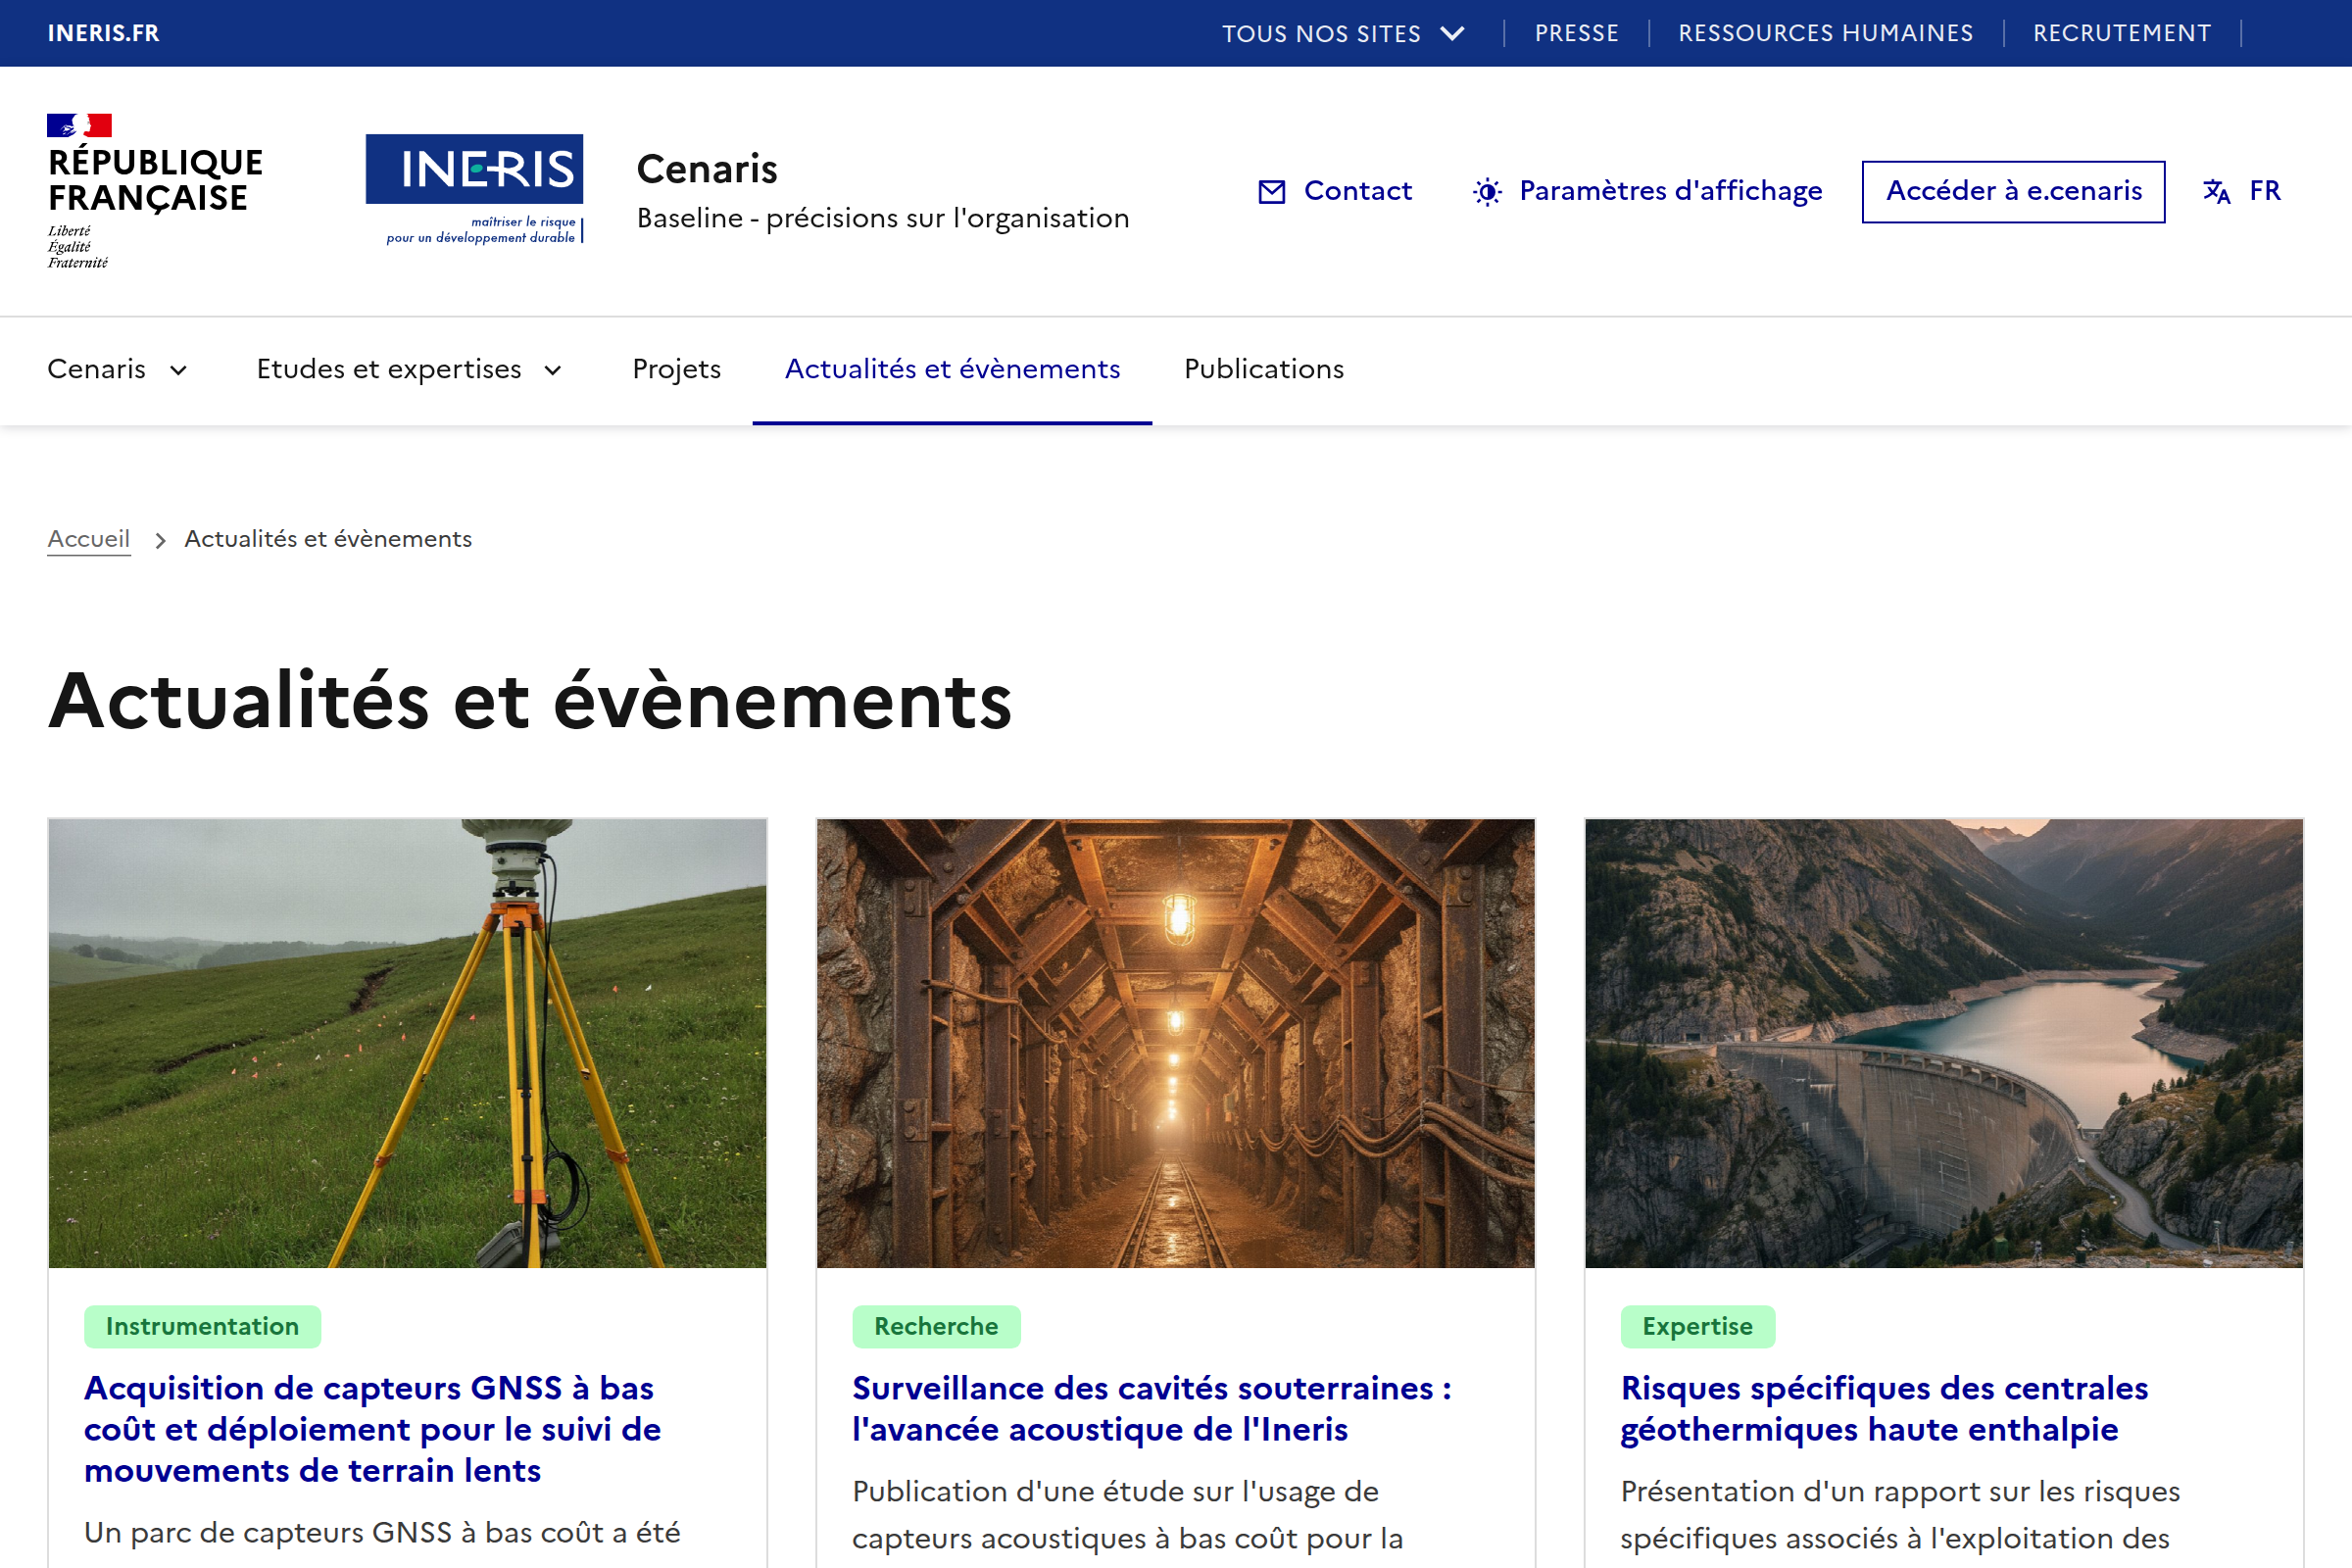Viewport: 2352px width, 1568px height.
Task: Open the Ressources humaines link
Action: point(1825,33)
